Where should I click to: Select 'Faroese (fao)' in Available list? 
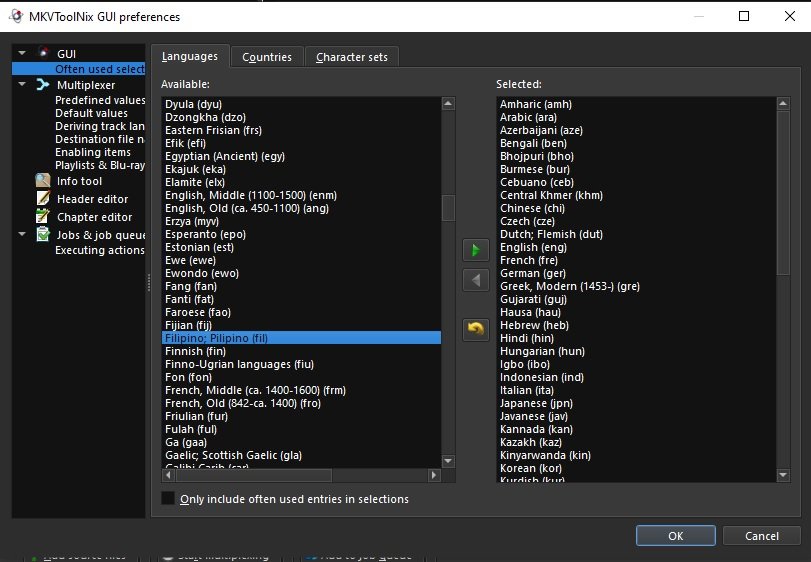302,312
